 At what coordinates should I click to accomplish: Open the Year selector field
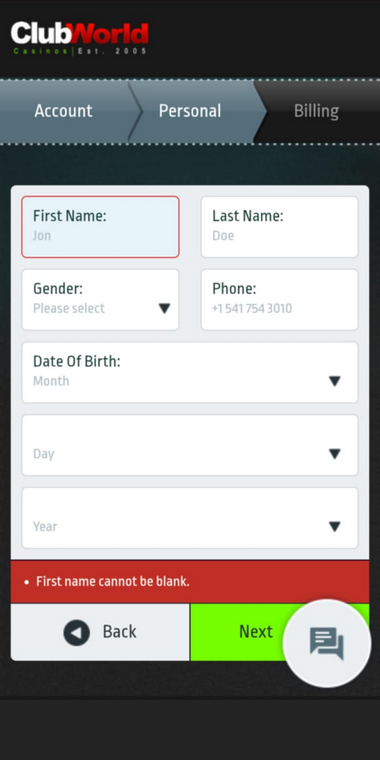(x=190, y=518)
